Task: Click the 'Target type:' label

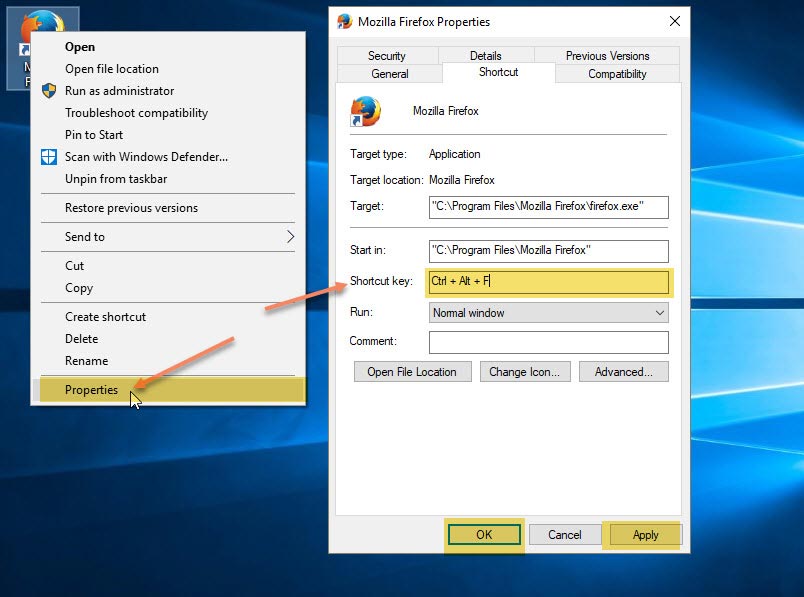Action: [378, 154]
